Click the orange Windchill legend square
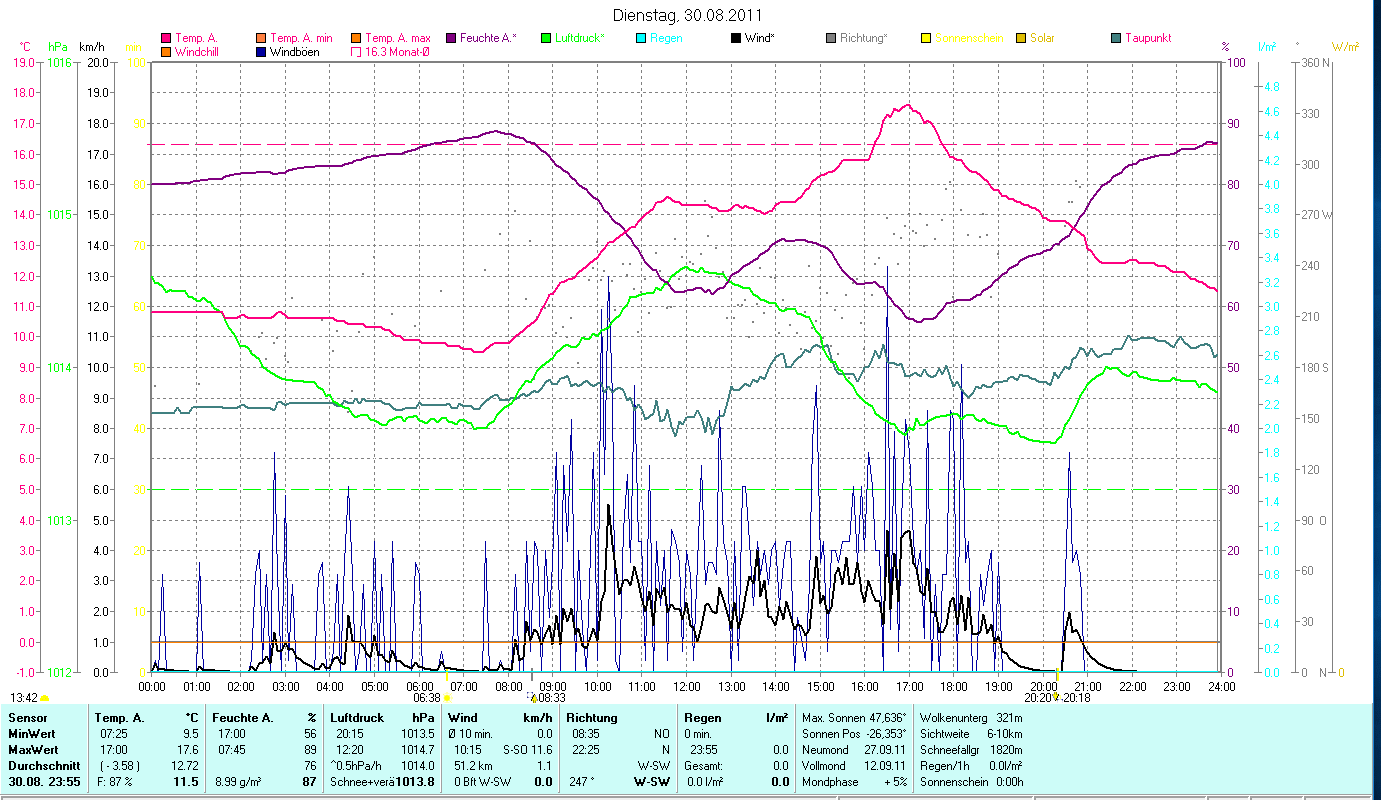This screenshot has height=800, width=1381. (x=166, y=52)
